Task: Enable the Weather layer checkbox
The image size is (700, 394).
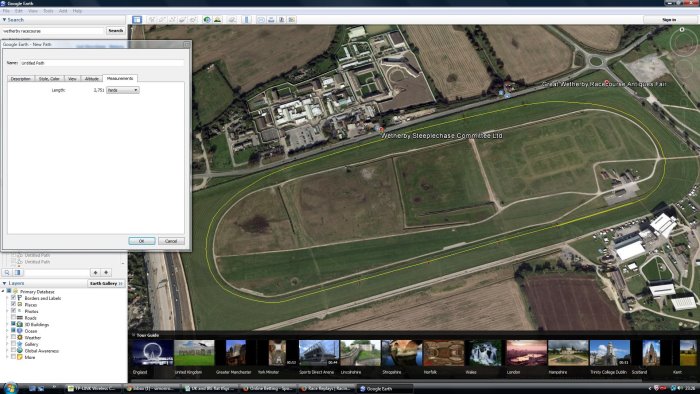Action: (13, 338)
